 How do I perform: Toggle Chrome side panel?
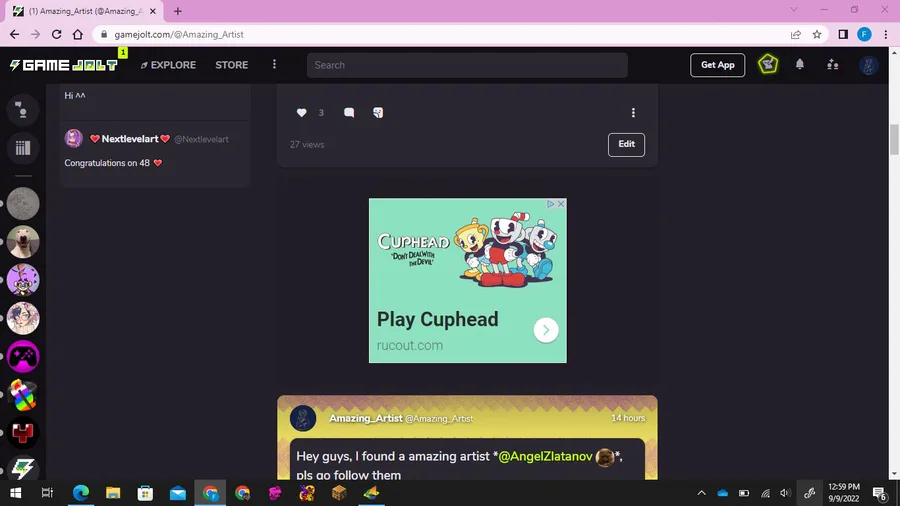coord(843,34)
